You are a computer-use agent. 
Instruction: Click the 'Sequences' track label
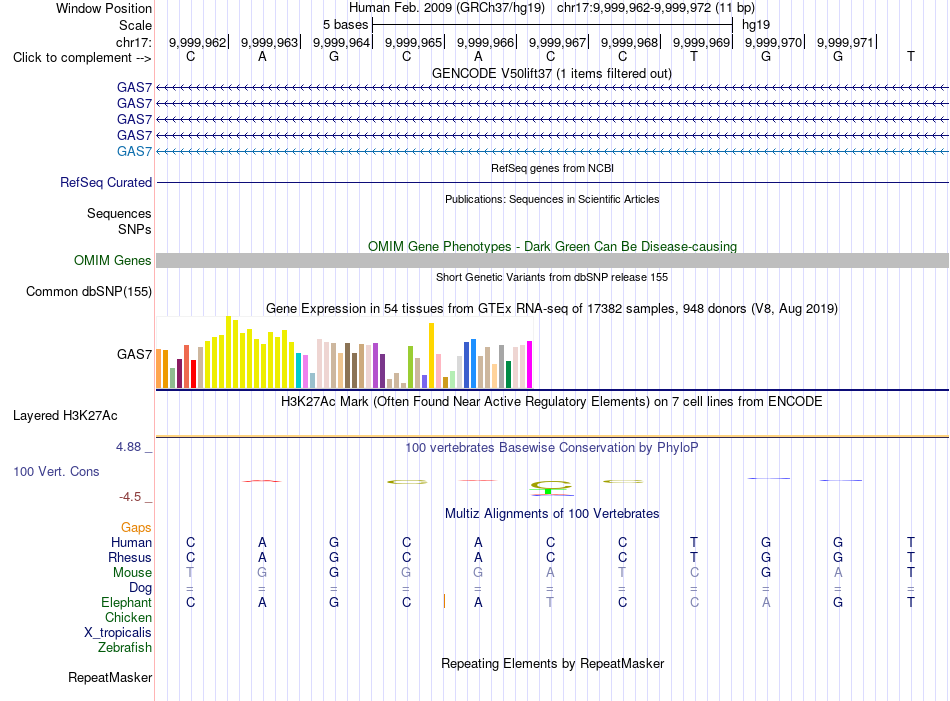119,213
